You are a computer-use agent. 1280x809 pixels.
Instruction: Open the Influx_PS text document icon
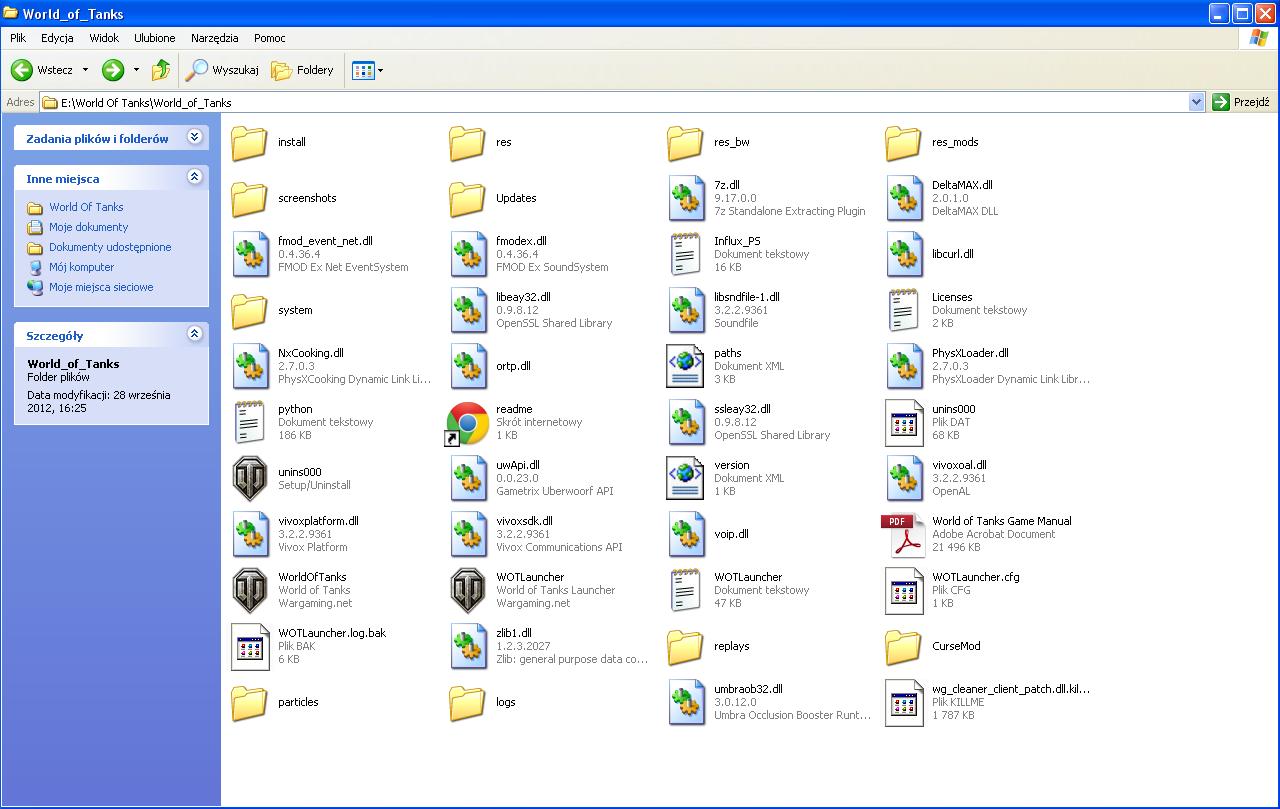tap(685, 255)
